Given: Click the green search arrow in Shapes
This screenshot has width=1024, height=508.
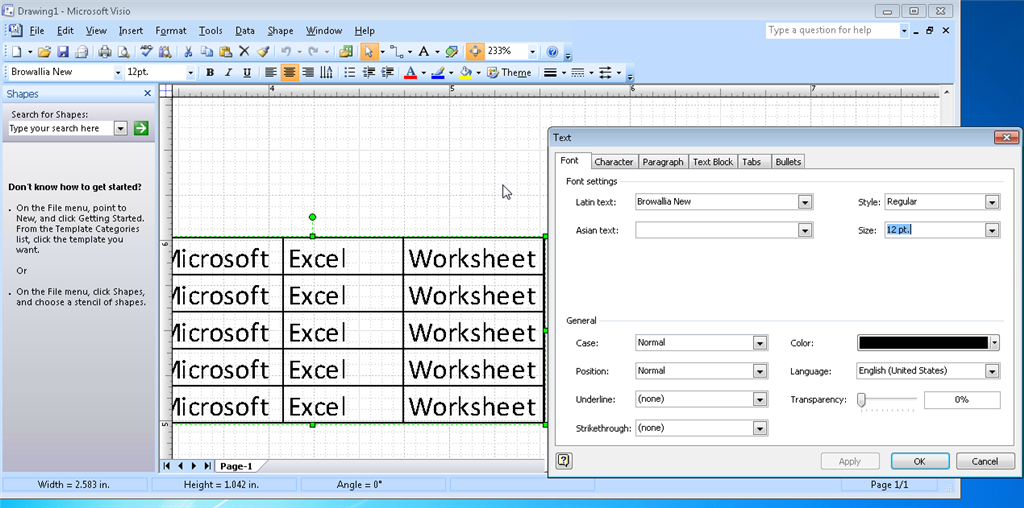Looking at the screenshot, I should (x=141, y=128).
